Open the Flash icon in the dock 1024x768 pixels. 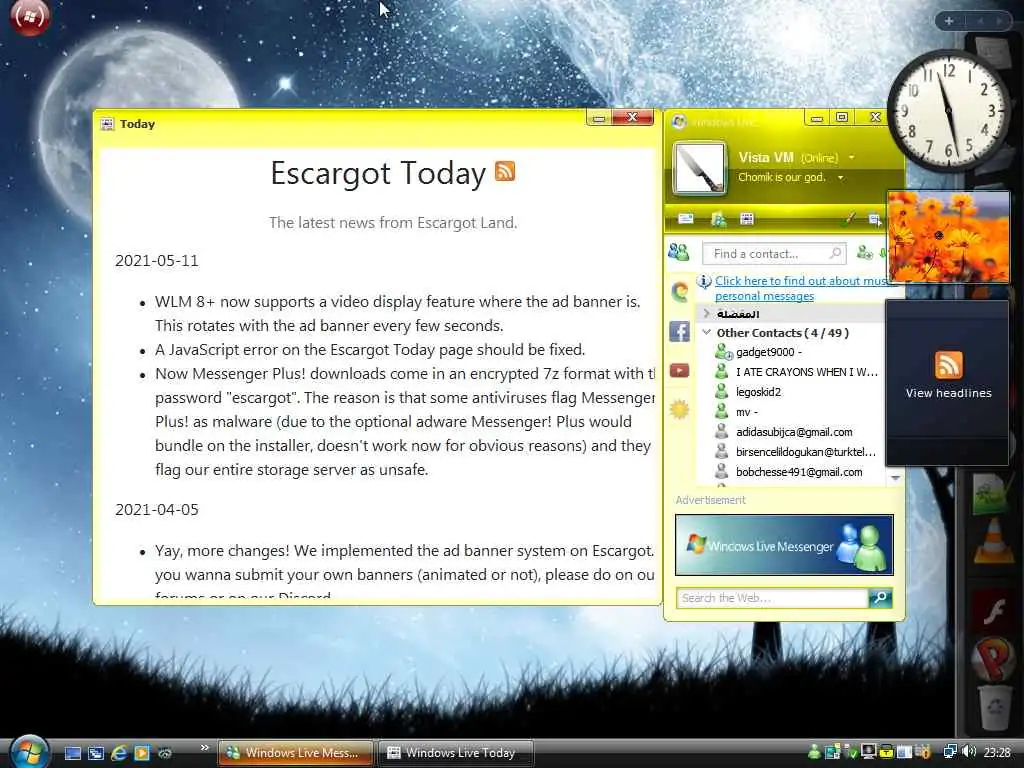(993, 612)
